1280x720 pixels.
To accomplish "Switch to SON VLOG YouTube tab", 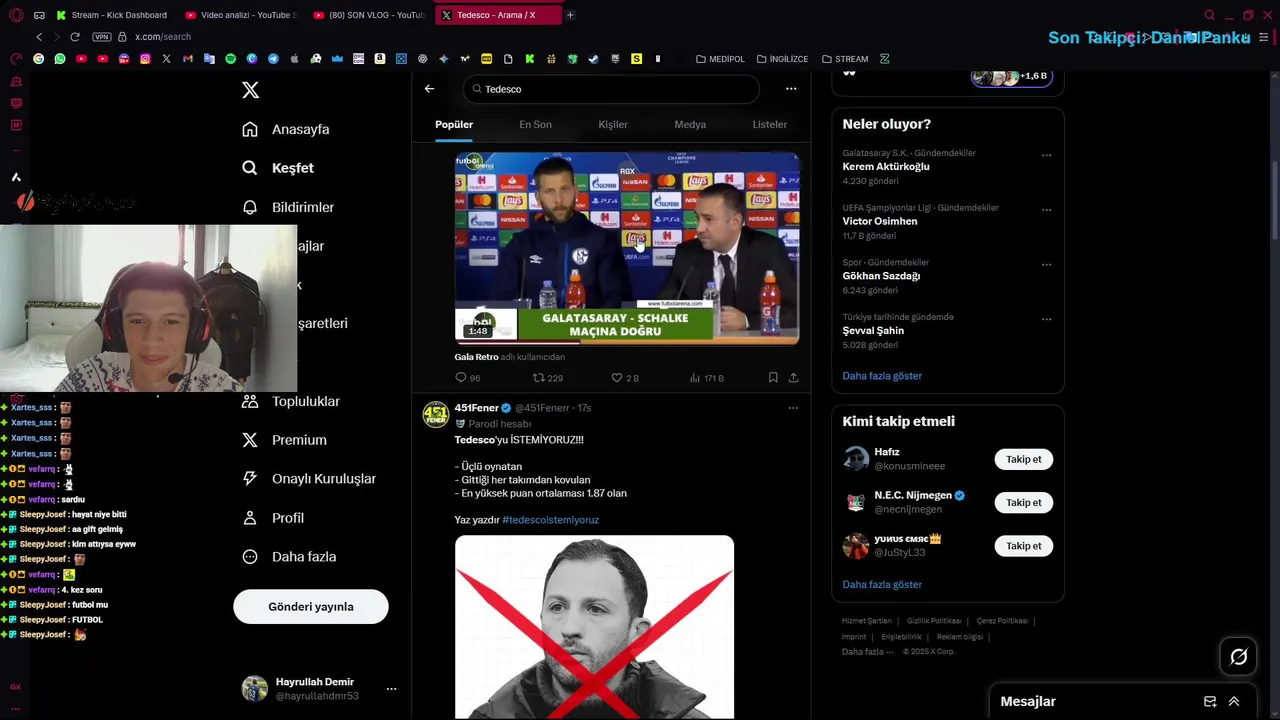I will click(369, 15).
